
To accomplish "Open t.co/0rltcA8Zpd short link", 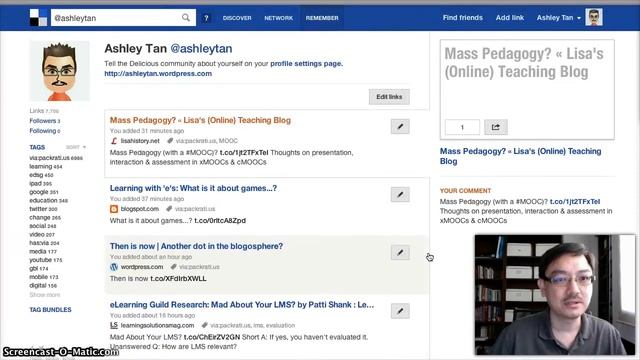I will (x=220, y=220).
